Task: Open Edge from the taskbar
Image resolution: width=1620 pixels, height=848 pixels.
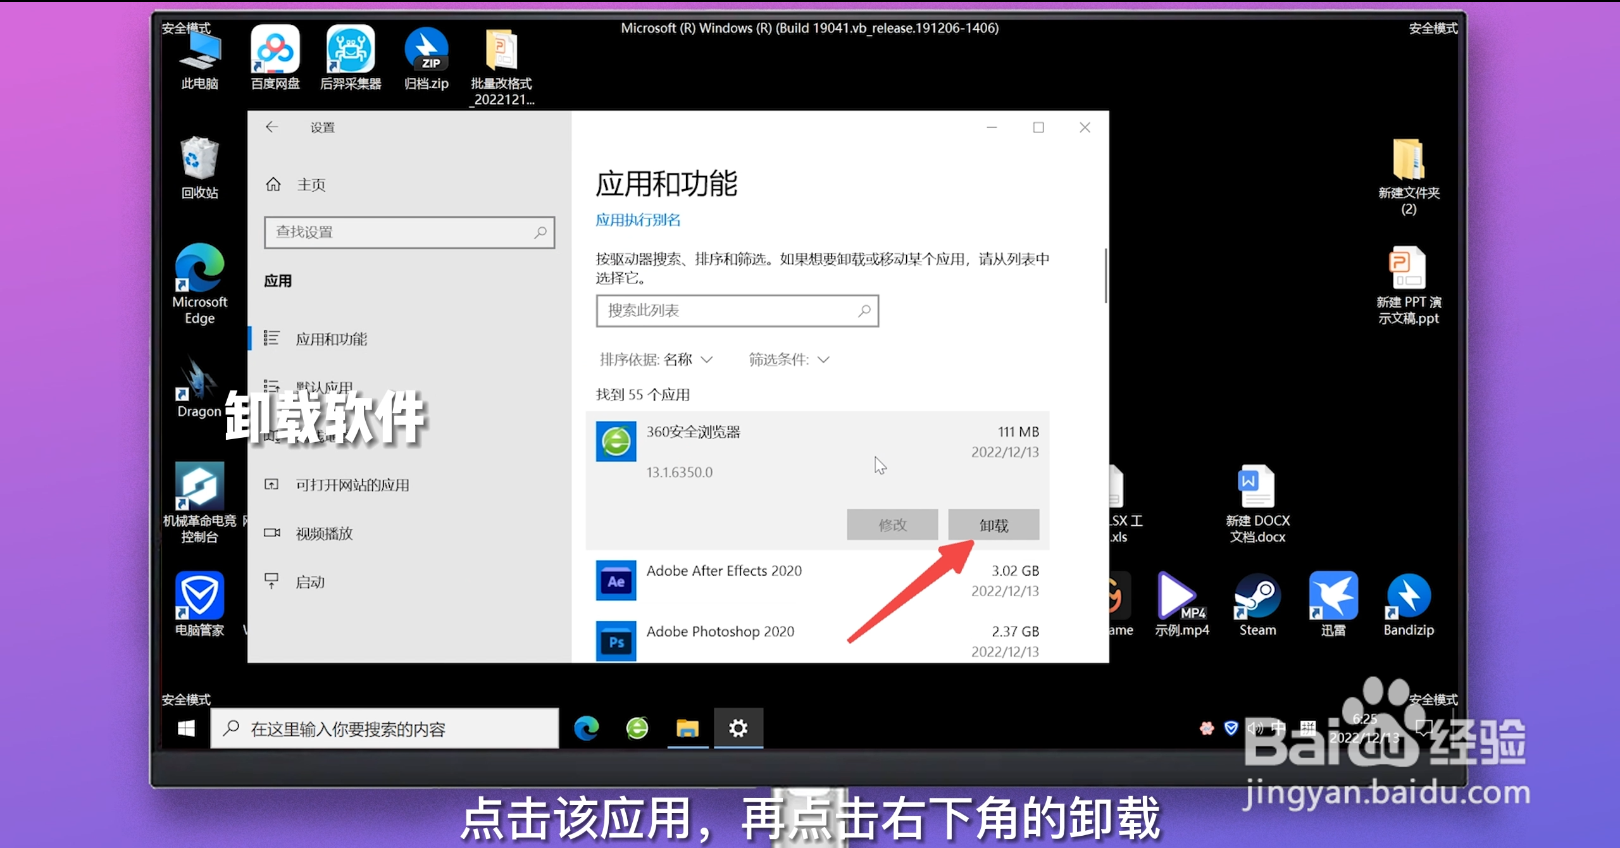Action: [x=587, y=729]
